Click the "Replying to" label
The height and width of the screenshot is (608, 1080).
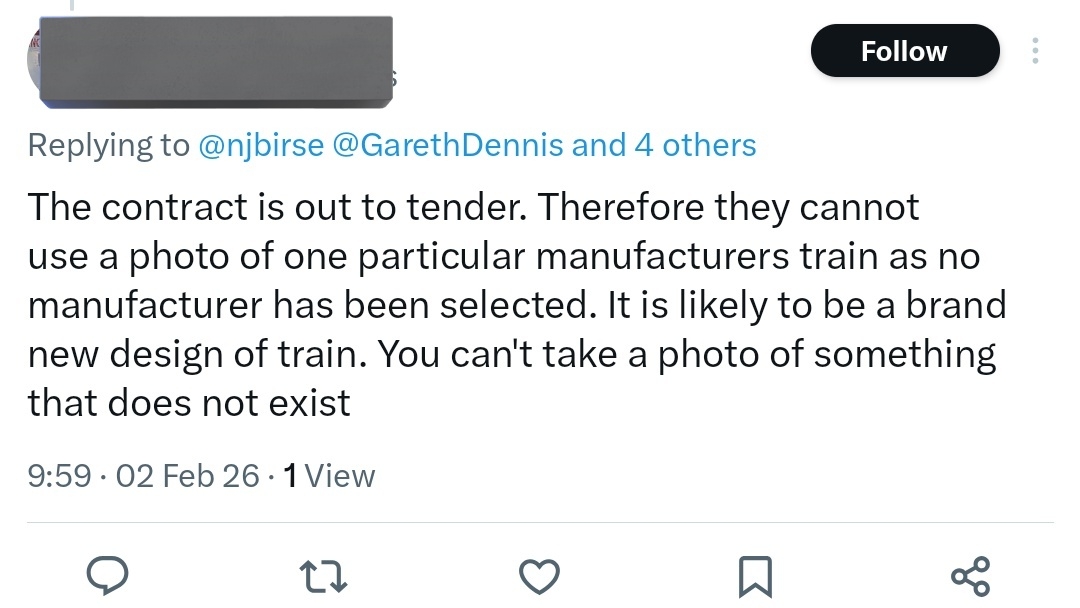tap(108, 146)
